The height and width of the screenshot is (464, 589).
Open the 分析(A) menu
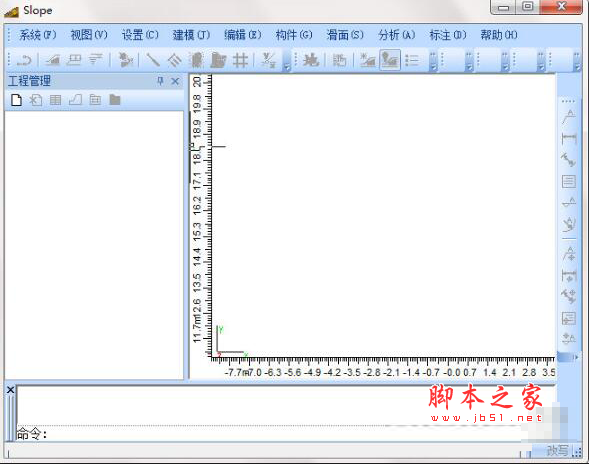click(x=396, y=35)
